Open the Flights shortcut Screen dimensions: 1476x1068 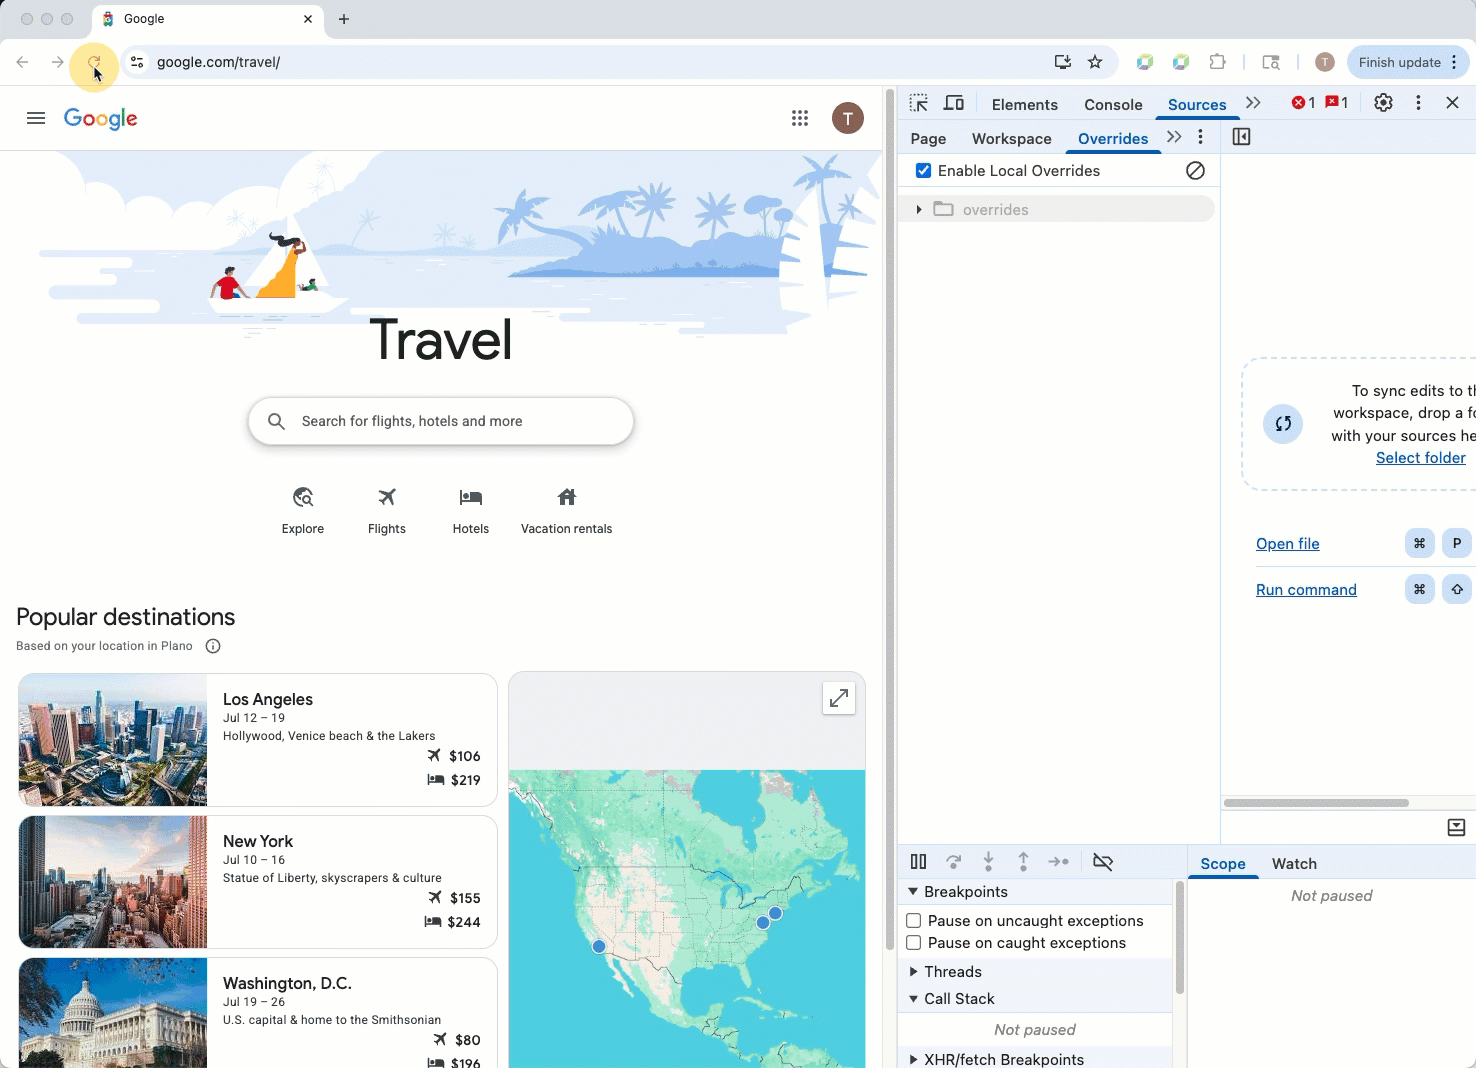pyautogui.click(x=387, y=511)
